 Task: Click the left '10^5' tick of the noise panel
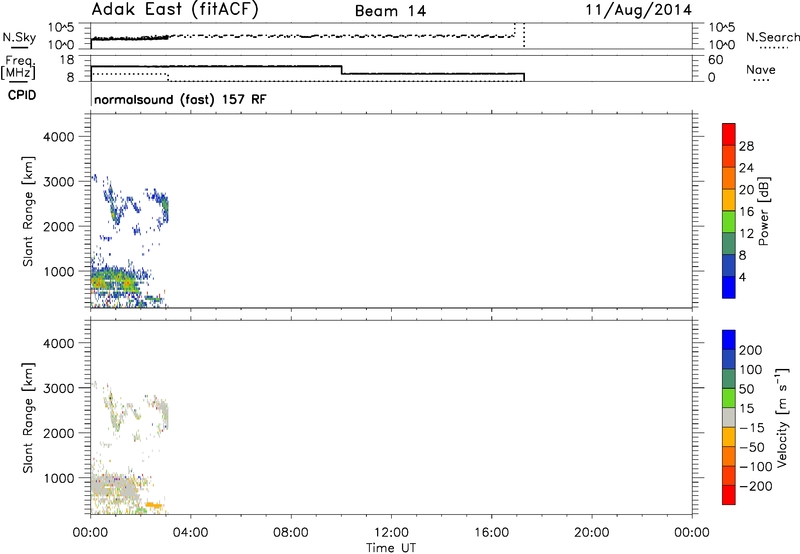61,28
